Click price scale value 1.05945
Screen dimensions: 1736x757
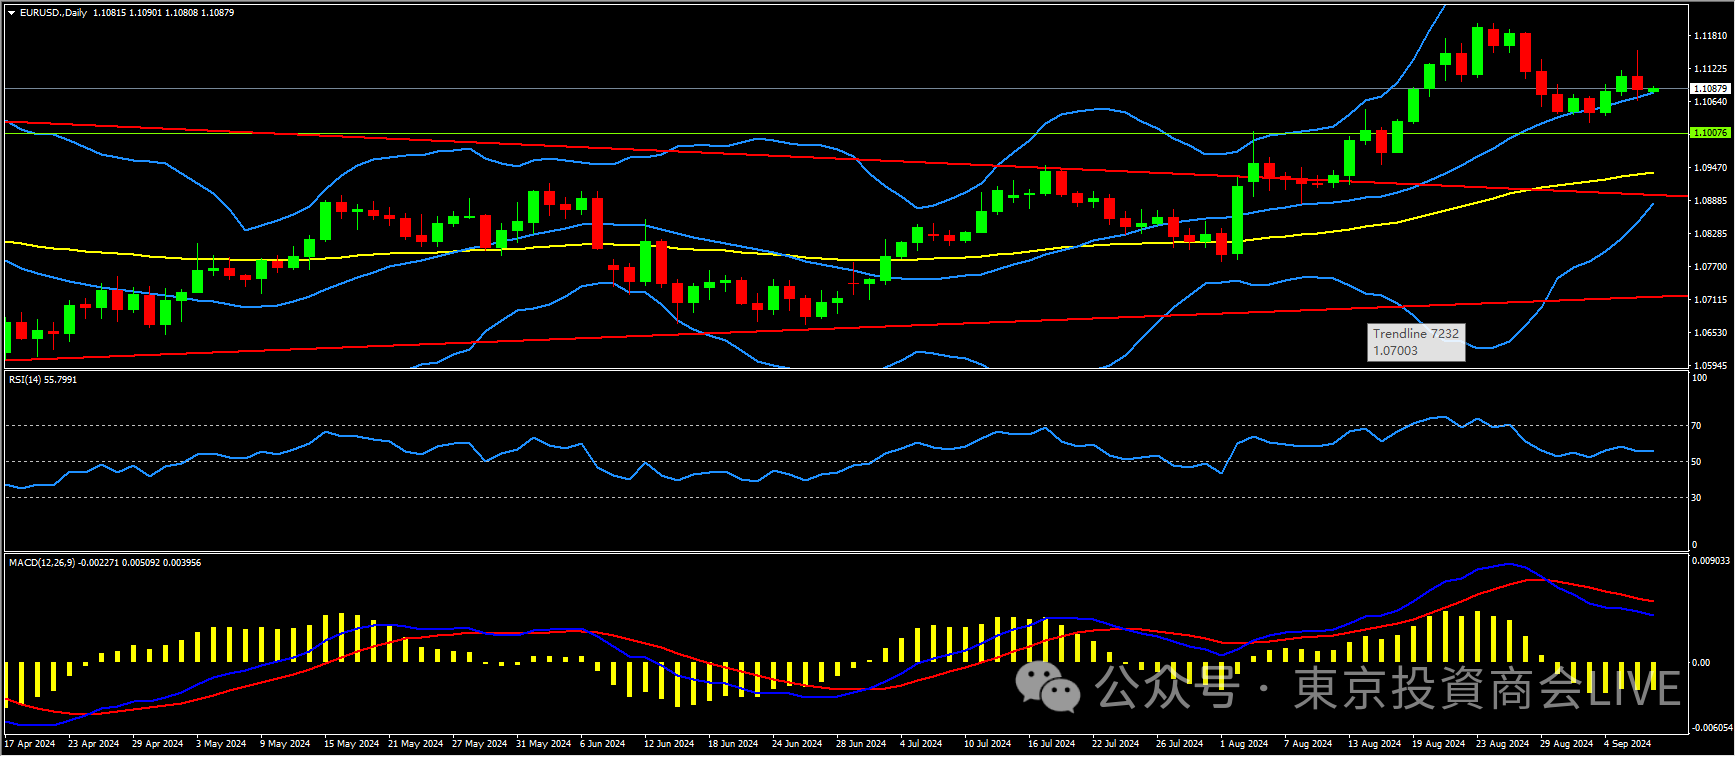pos(1710,366)
